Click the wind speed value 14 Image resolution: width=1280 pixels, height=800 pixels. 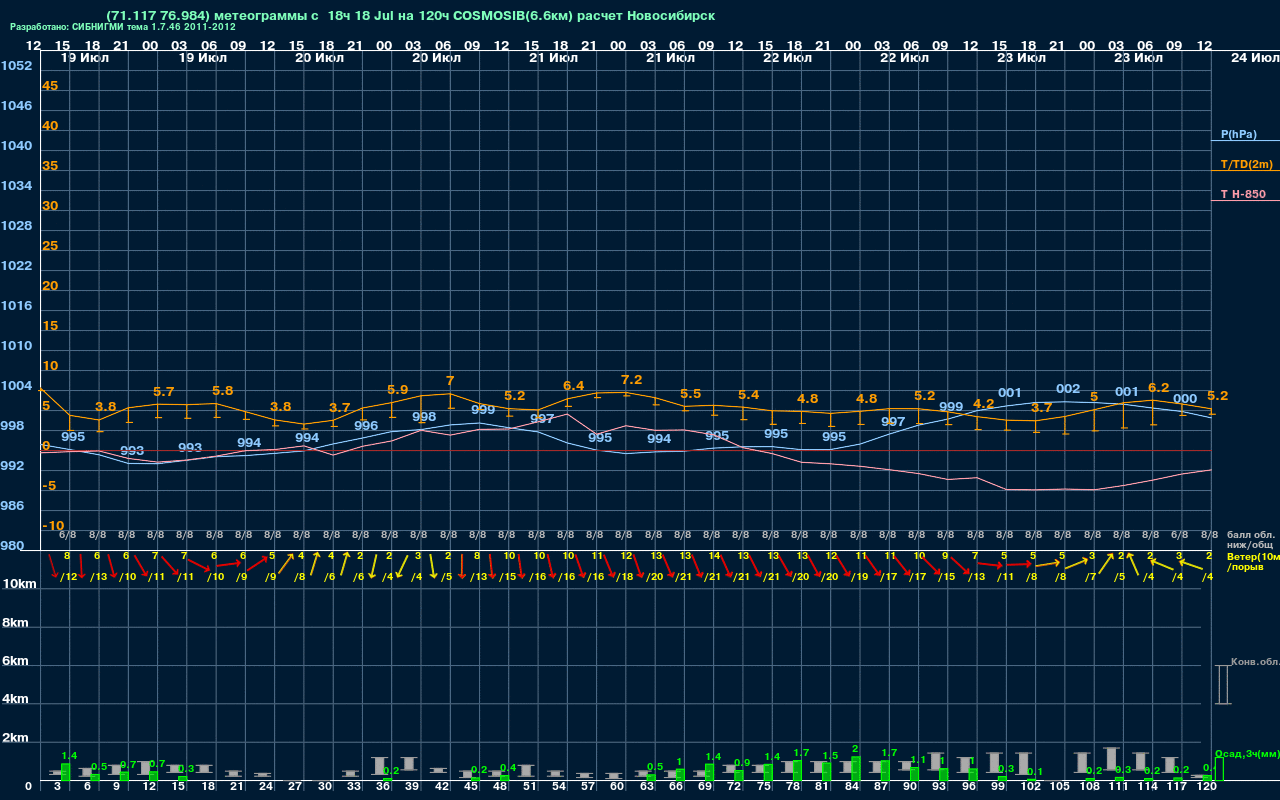714,555
